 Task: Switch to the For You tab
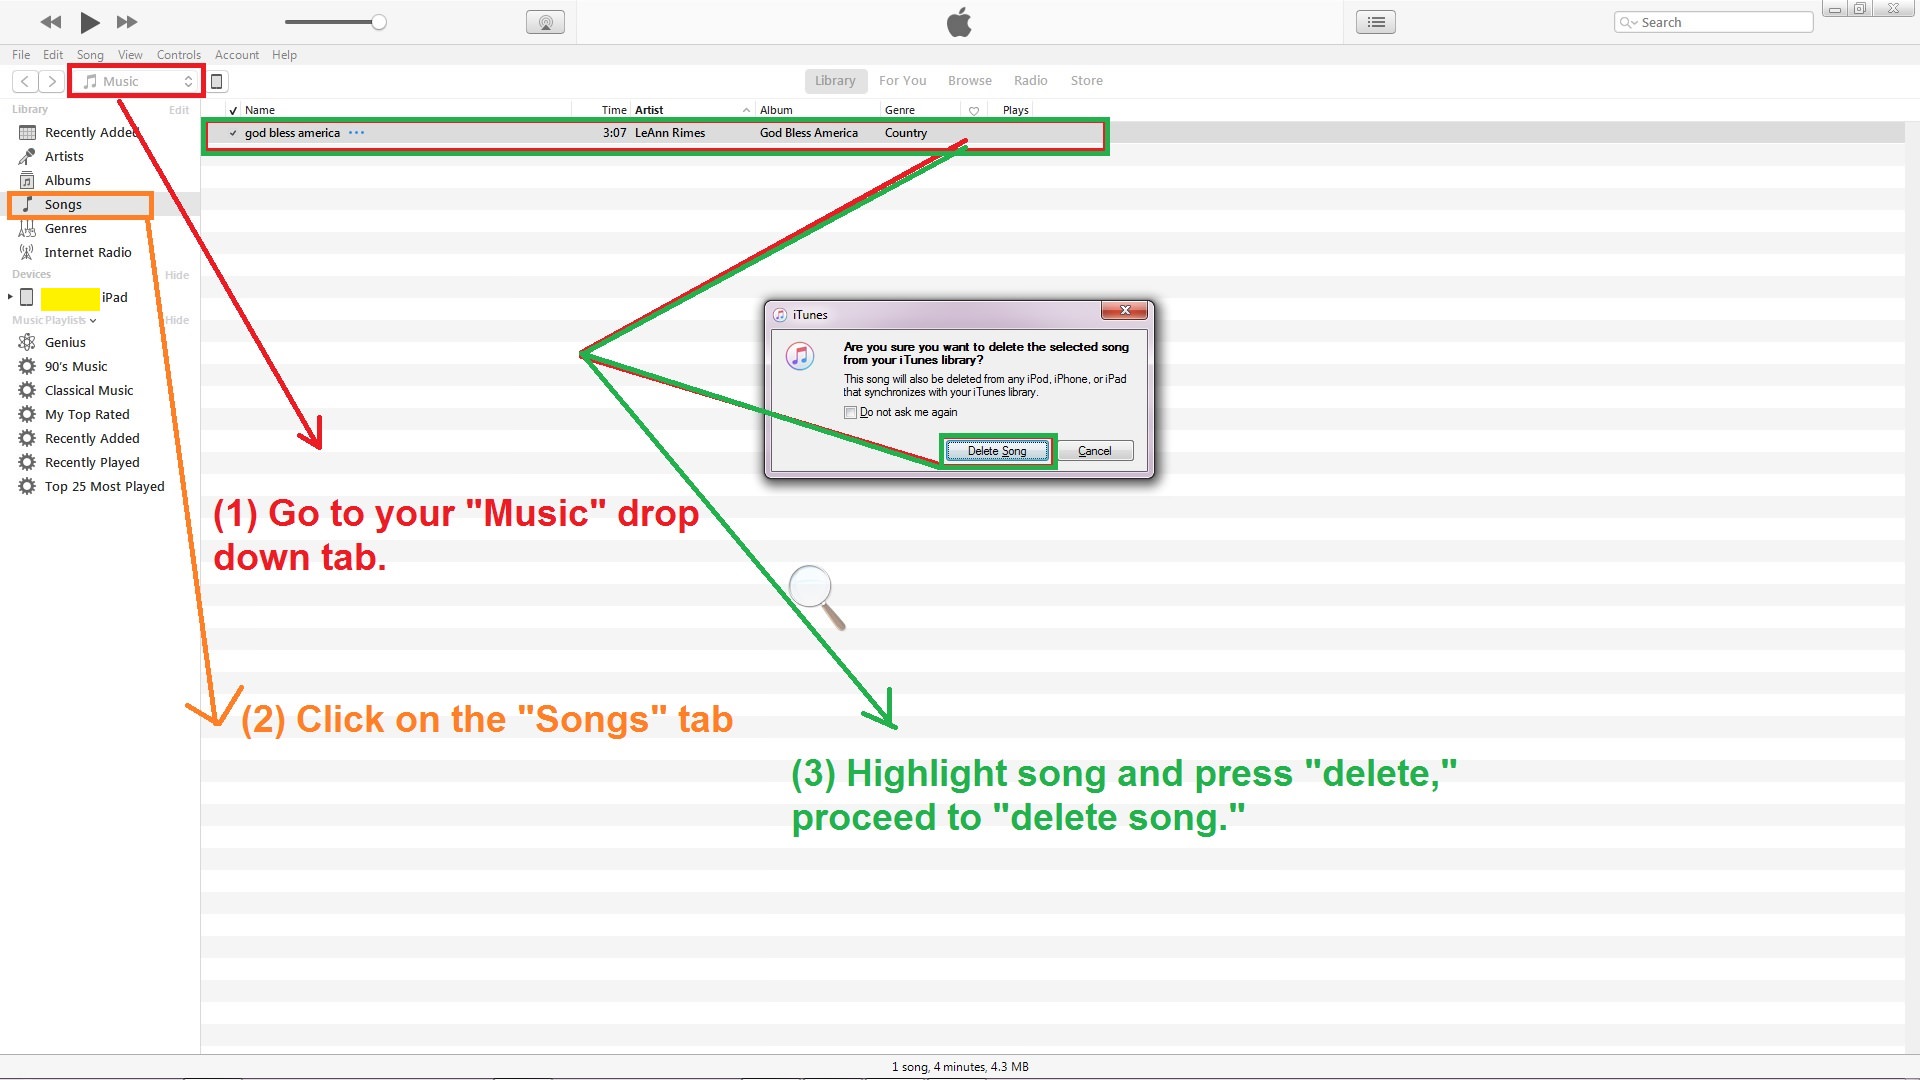(x=902, y=80)
